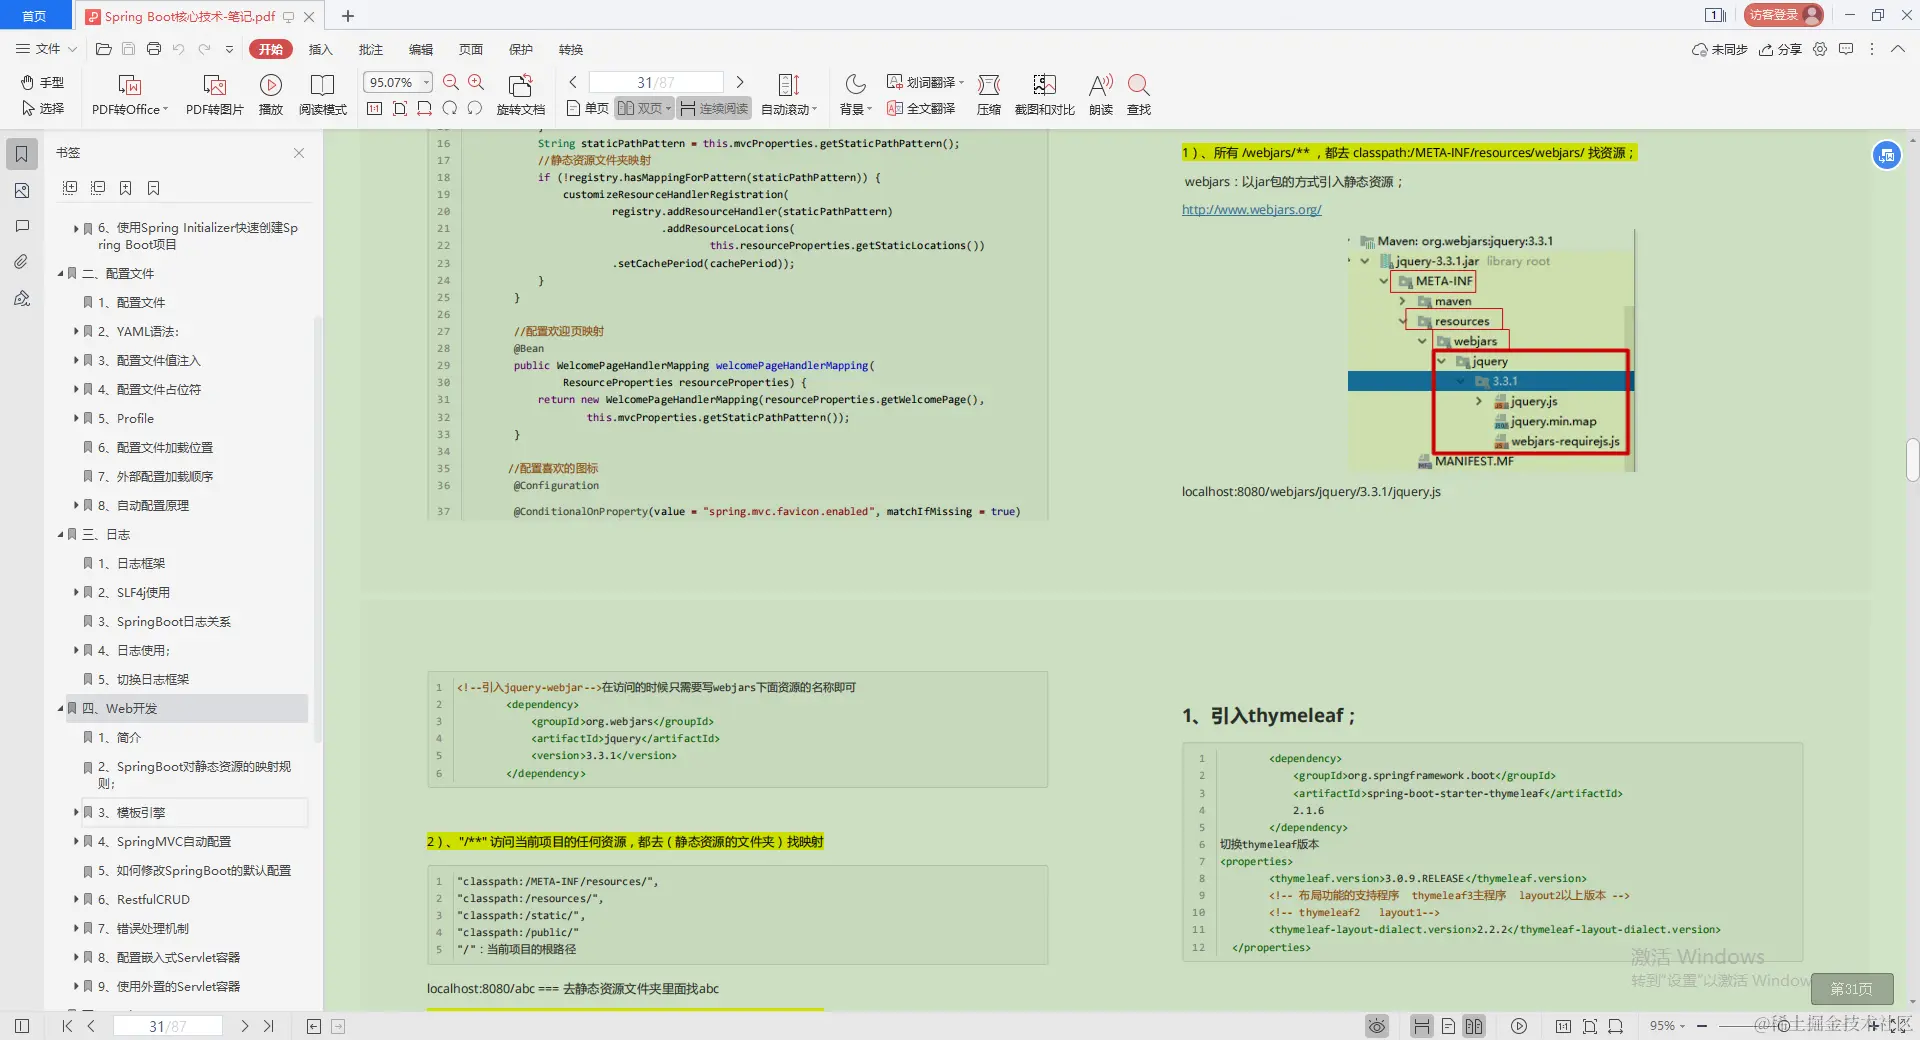Click the 分享 share button
Screen dimensions: 1920x1040
click(x=1781, y=49)
